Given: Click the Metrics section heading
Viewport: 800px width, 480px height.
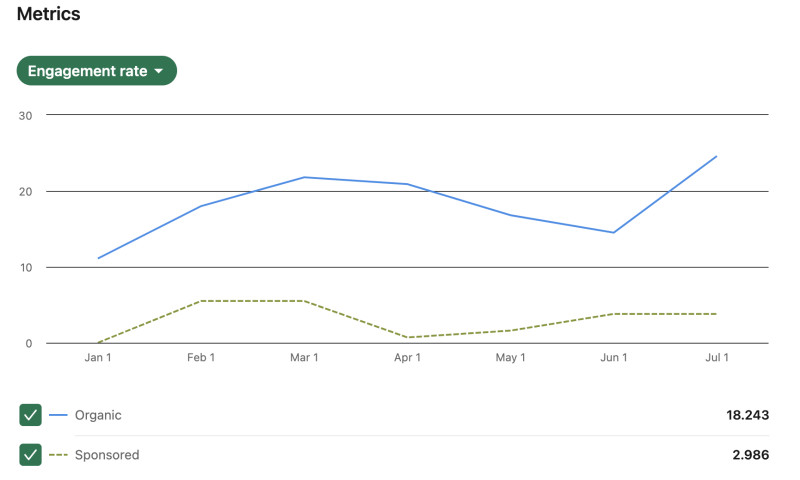Looking at the screenshot, I should tap(48, 14).
